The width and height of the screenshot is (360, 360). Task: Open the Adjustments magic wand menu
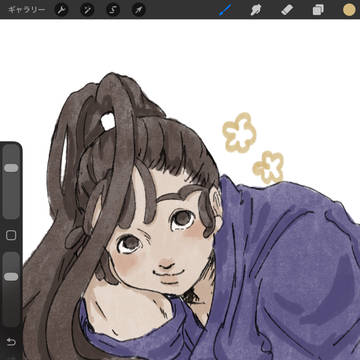coord(87,10)
